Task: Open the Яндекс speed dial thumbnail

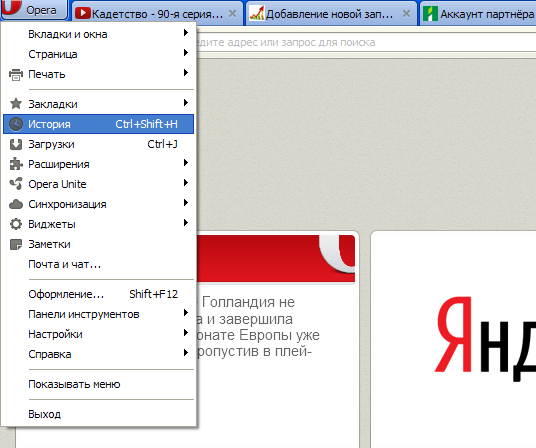Action: coord(453,339)
